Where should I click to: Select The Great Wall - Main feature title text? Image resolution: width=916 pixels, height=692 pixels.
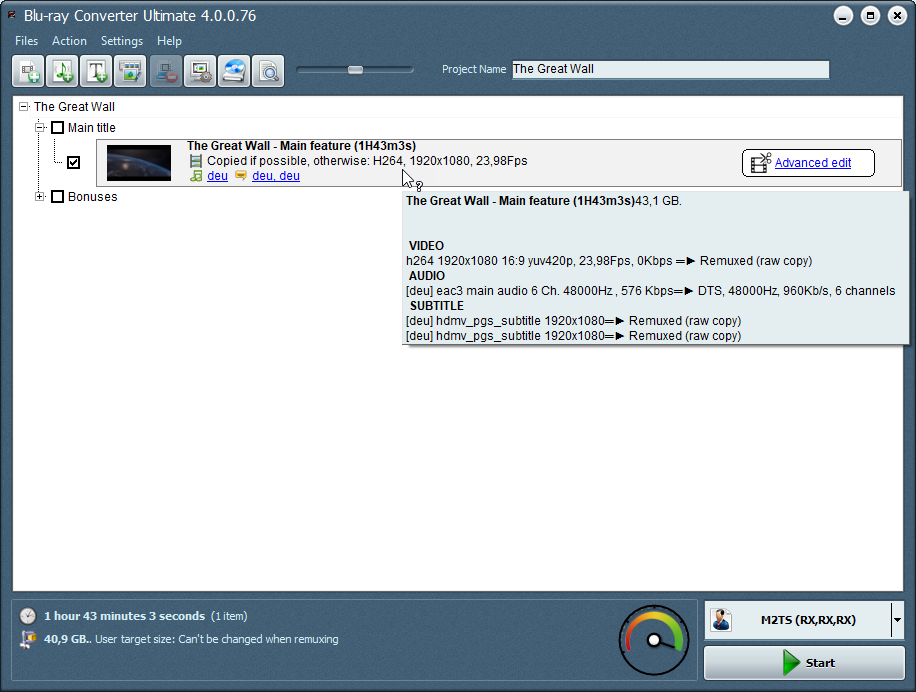(301, 146)
